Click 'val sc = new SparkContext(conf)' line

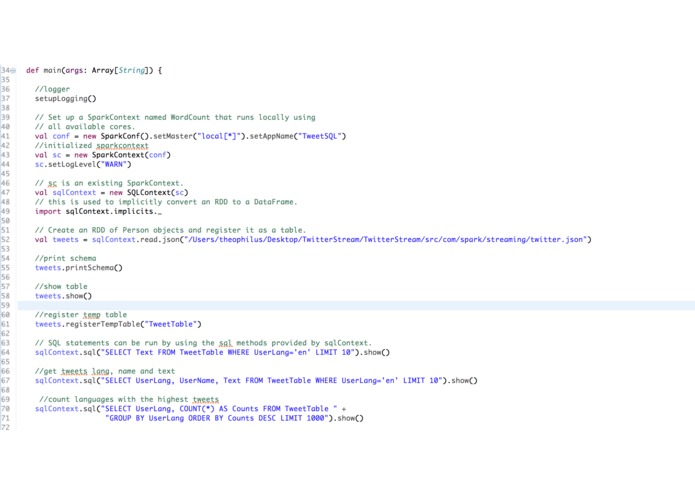(103, 155)
